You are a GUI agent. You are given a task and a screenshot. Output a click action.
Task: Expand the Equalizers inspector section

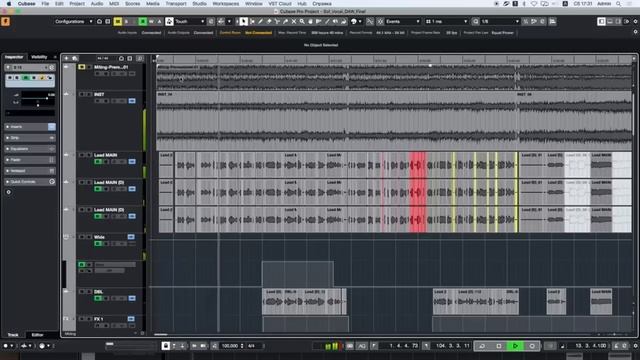(x=30, y=149)
